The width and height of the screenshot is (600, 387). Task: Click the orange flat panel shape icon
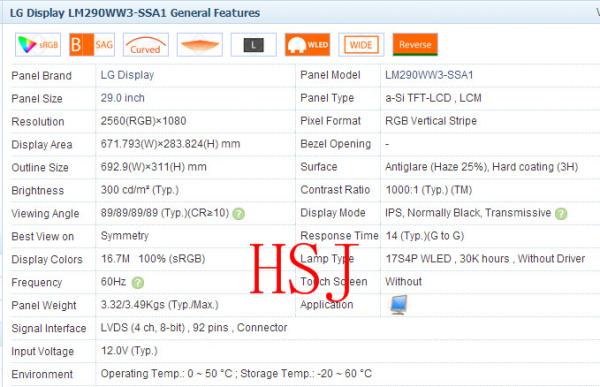(200, 45)
